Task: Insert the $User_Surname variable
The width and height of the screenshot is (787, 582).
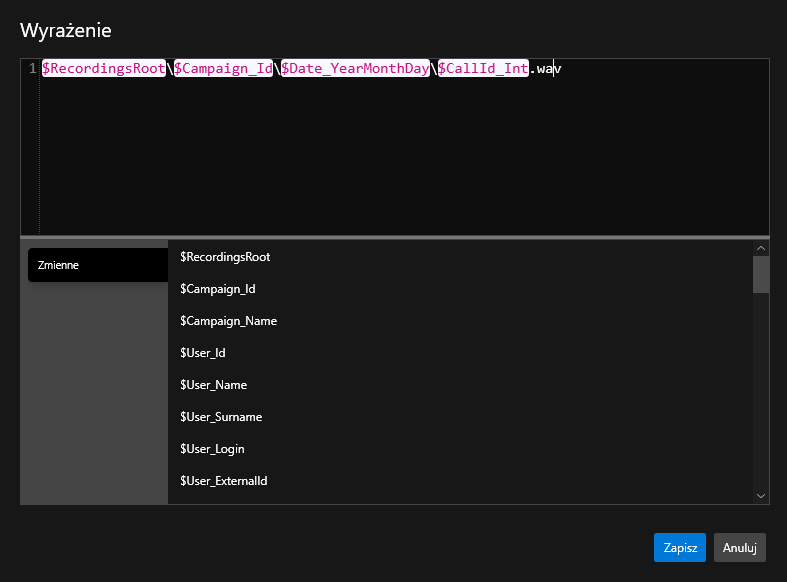Action: 220,417
